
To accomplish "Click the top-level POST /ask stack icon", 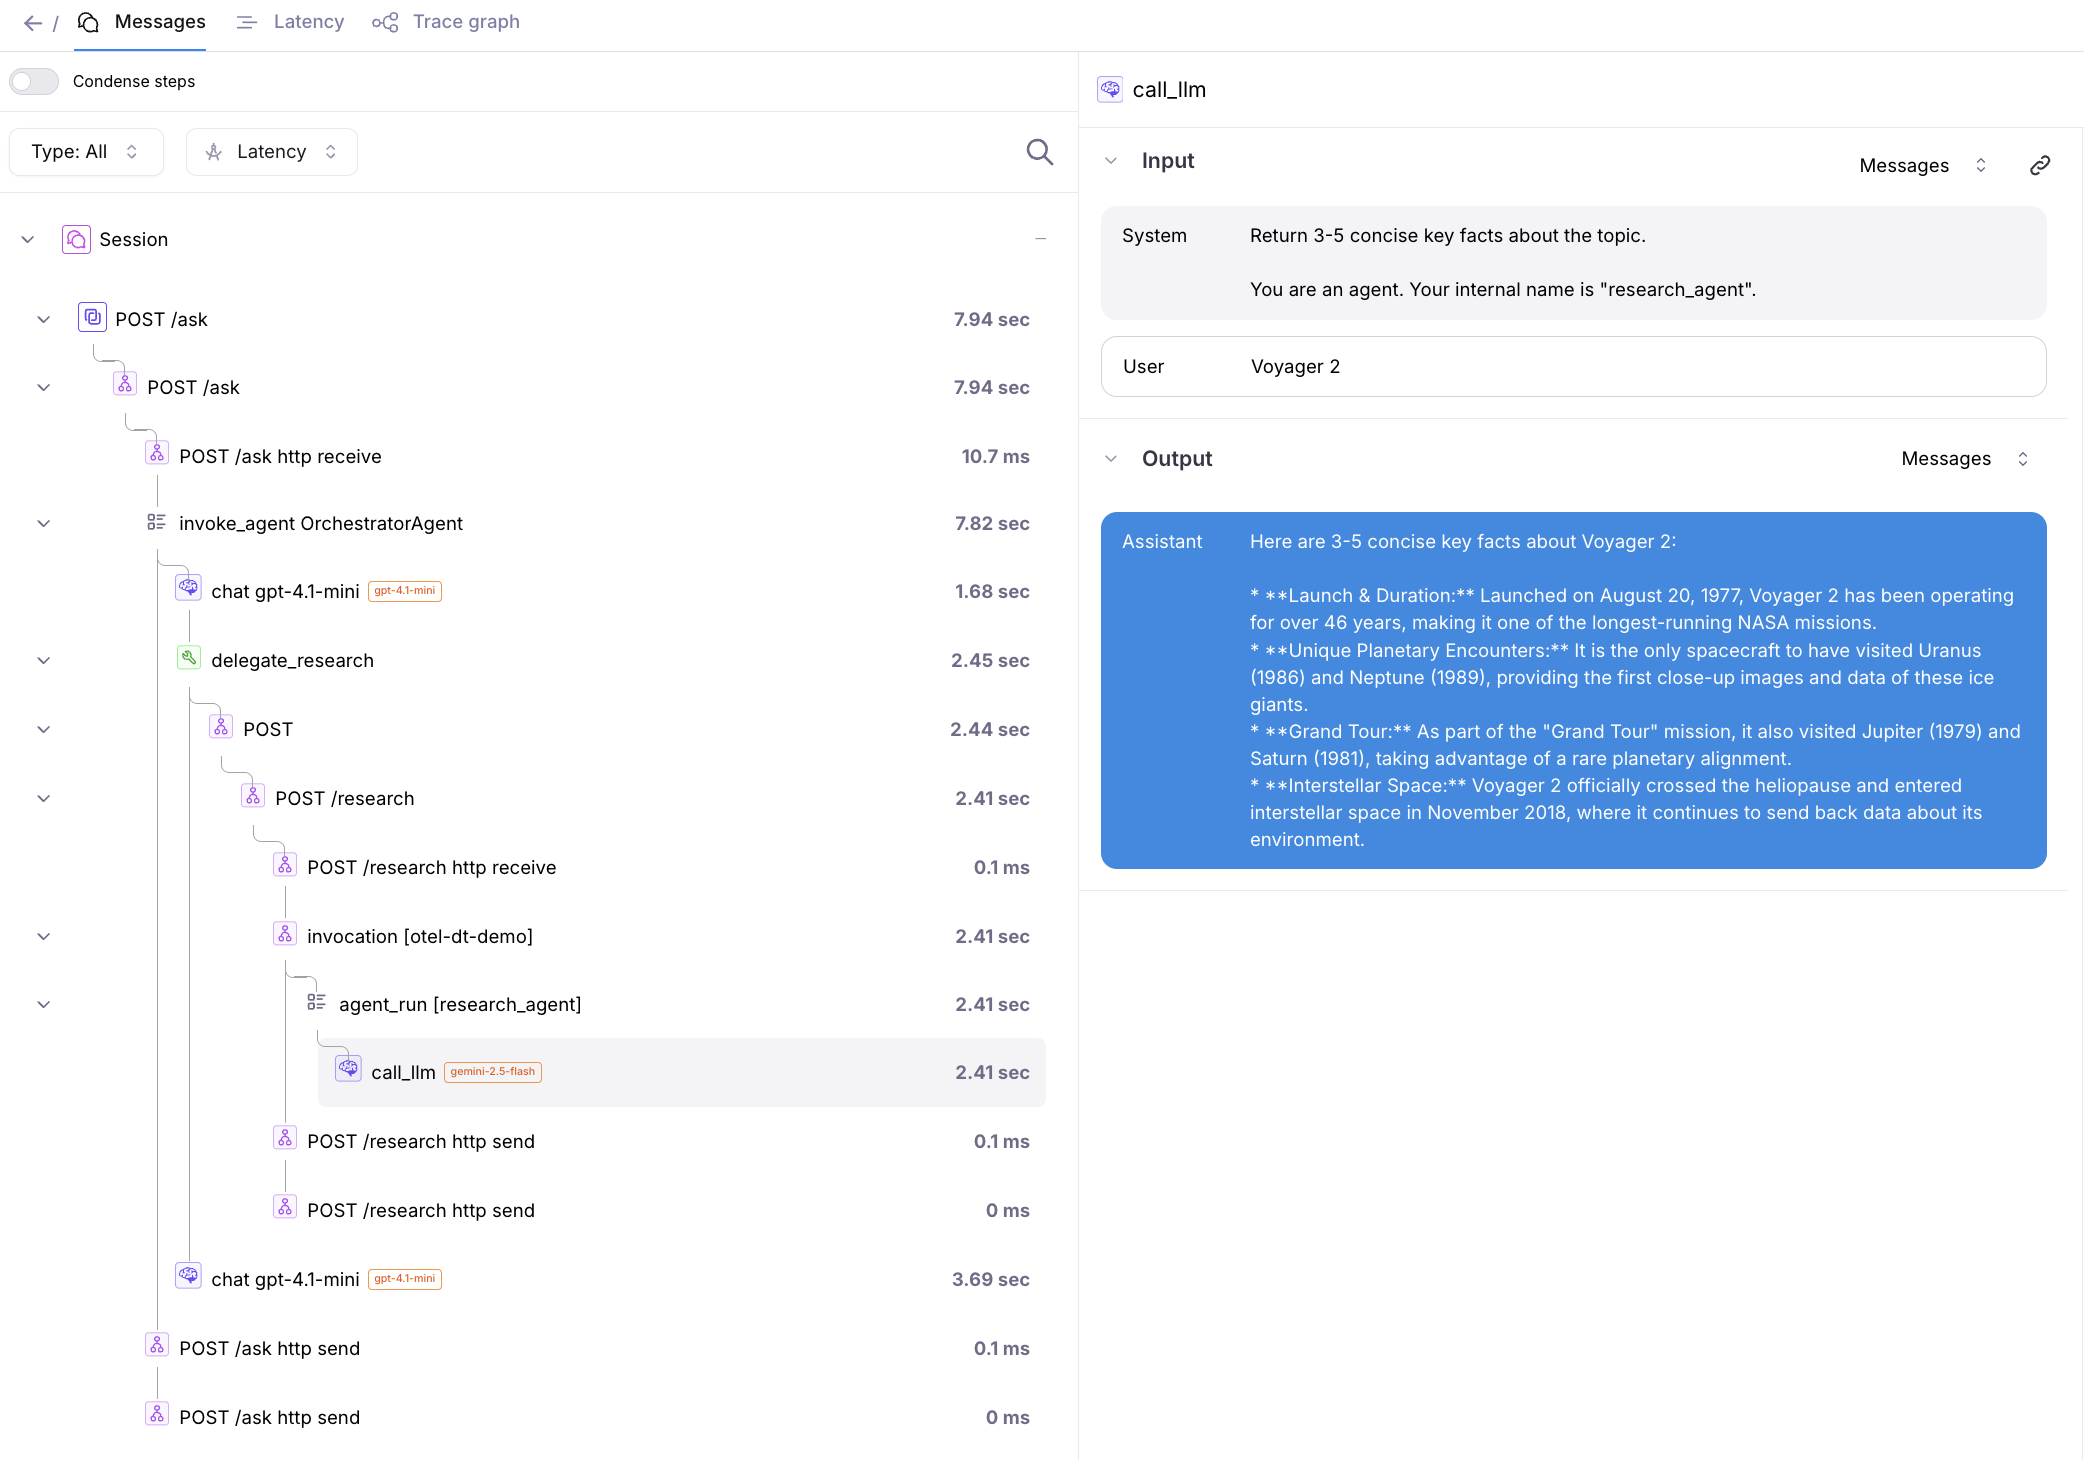I will coord(92,318).
